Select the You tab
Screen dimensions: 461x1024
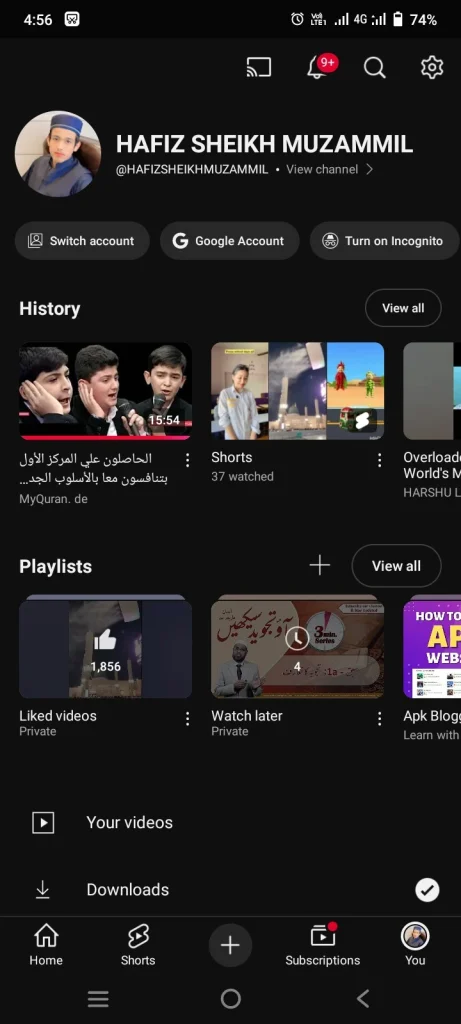(x=415, y=945)
